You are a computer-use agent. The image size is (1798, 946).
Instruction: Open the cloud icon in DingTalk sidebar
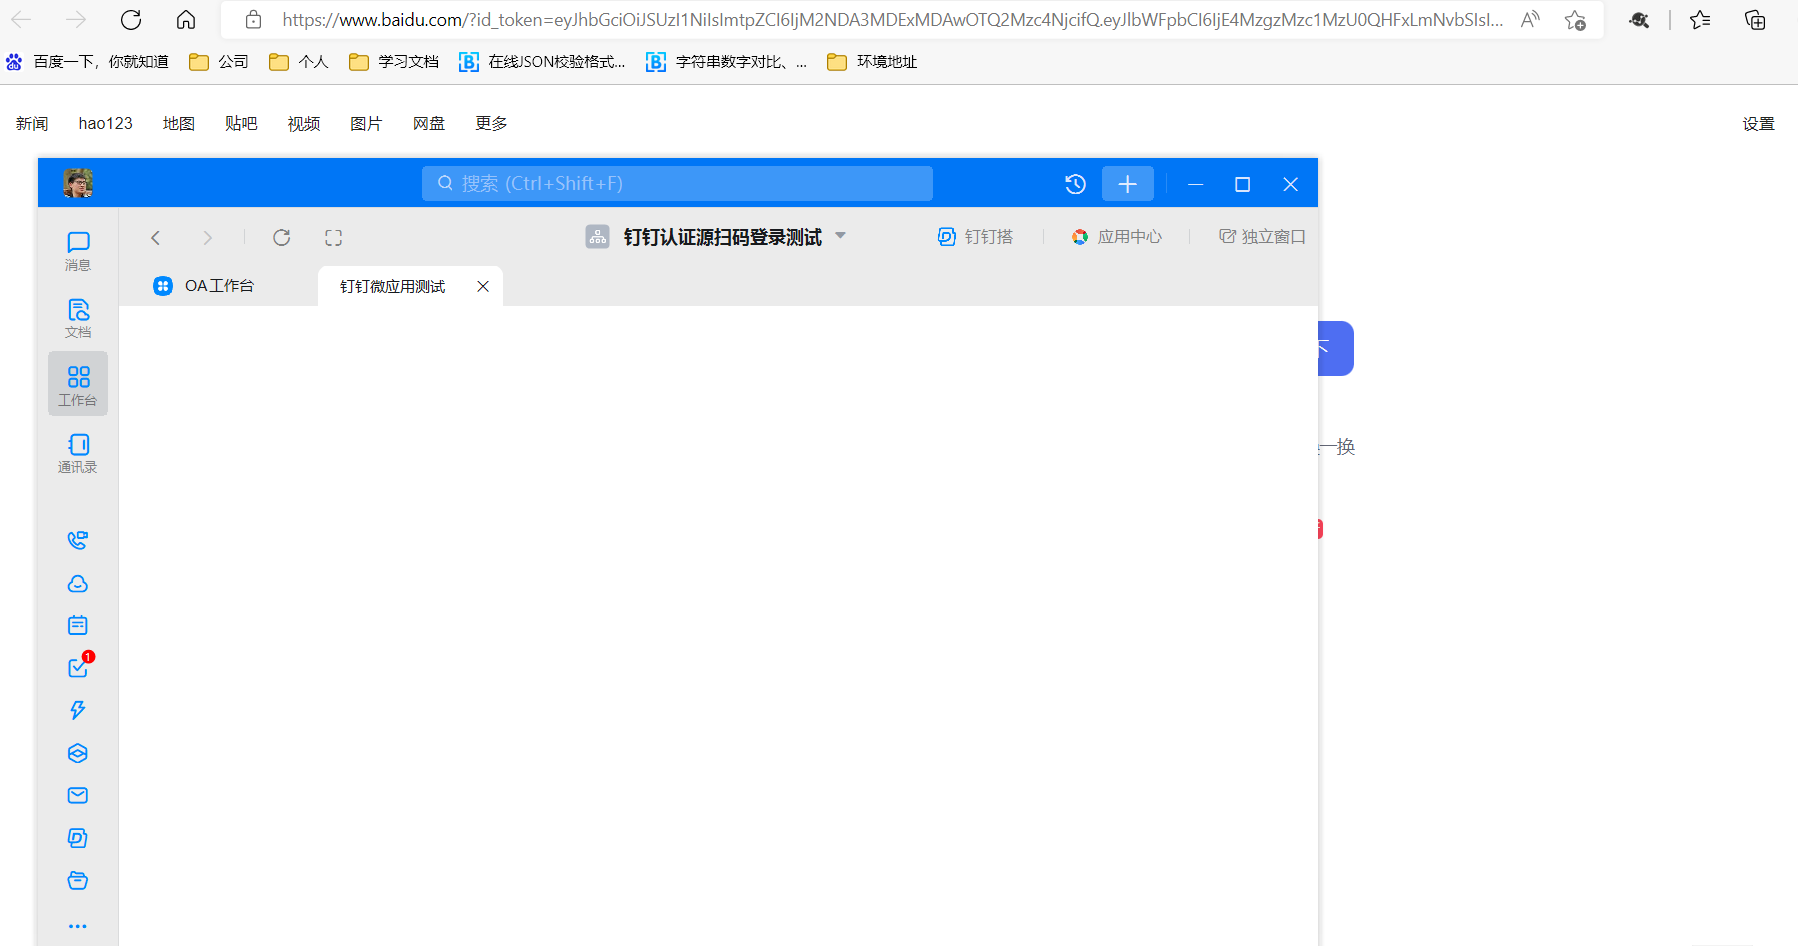(78, 583)
